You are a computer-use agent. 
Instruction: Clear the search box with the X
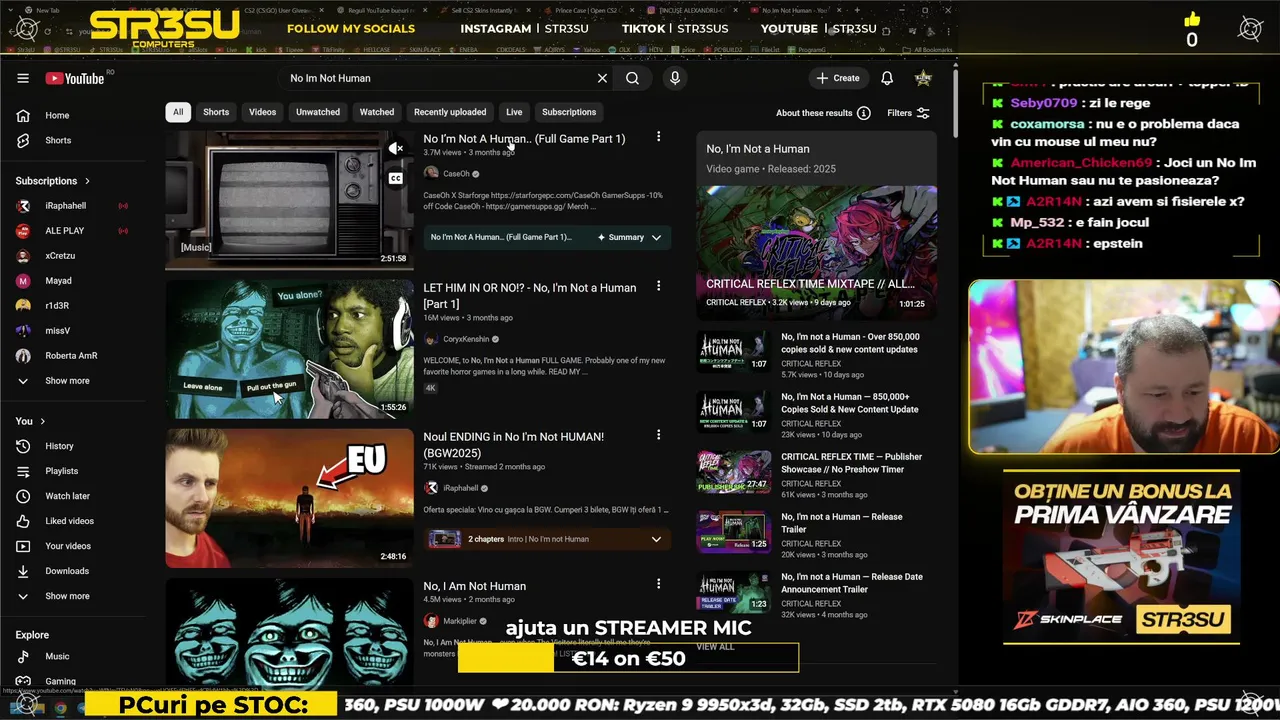(602, 78)
